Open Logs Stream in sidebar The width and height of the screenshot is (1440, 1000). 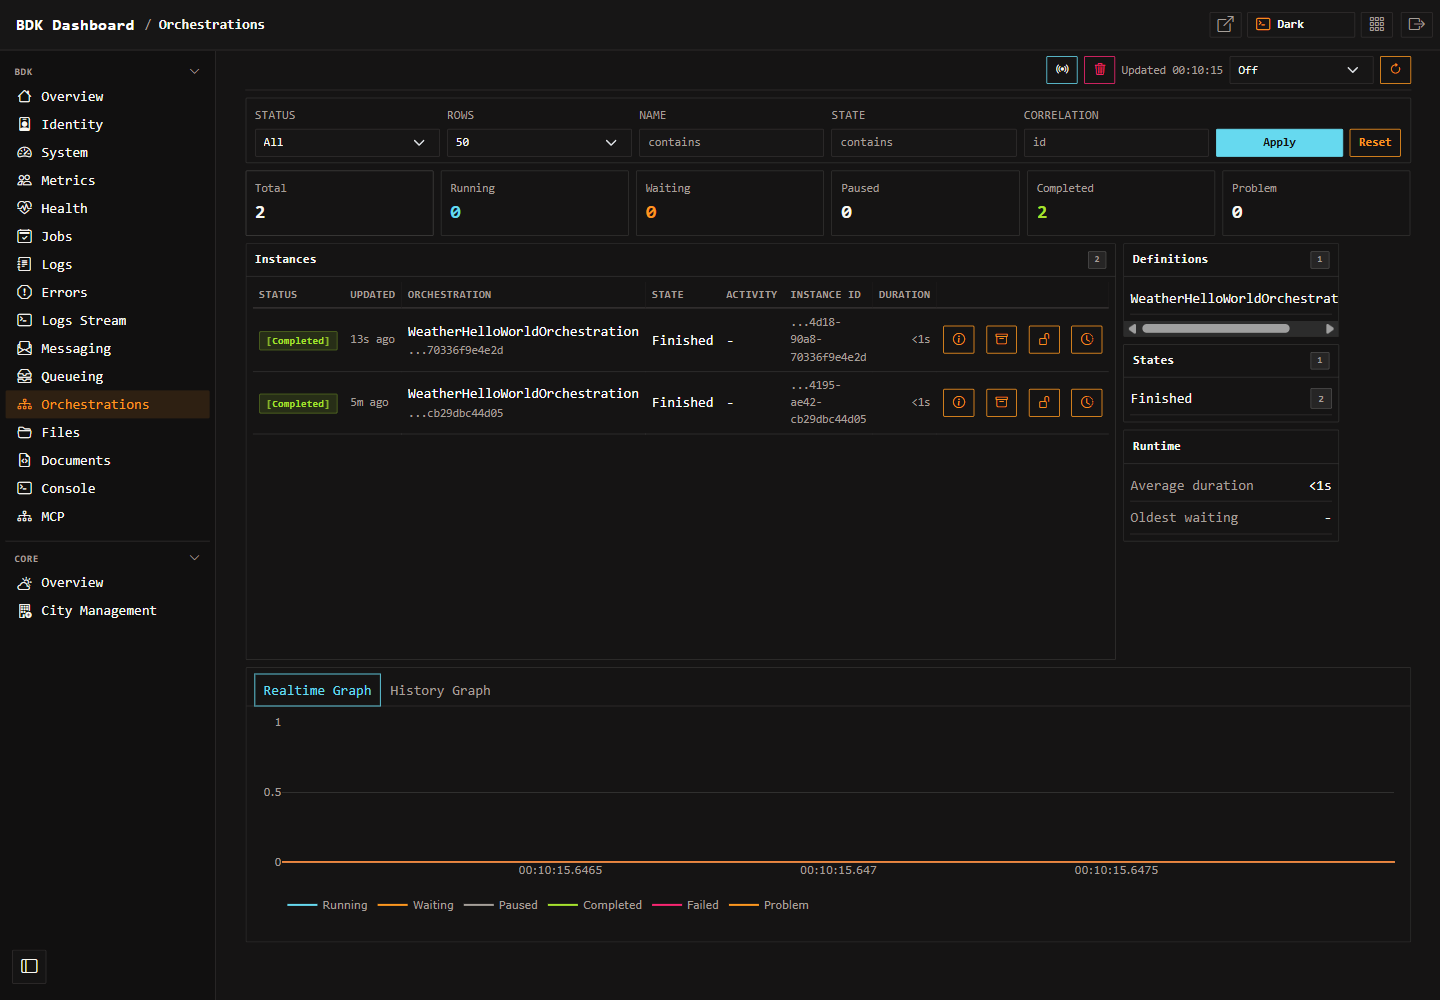83,321
